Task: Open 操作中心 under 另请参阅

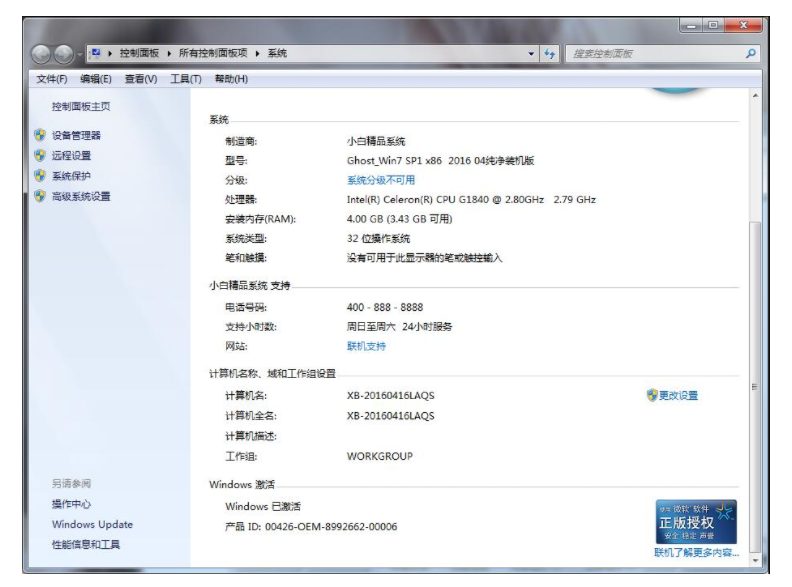Action: (71, 504)
